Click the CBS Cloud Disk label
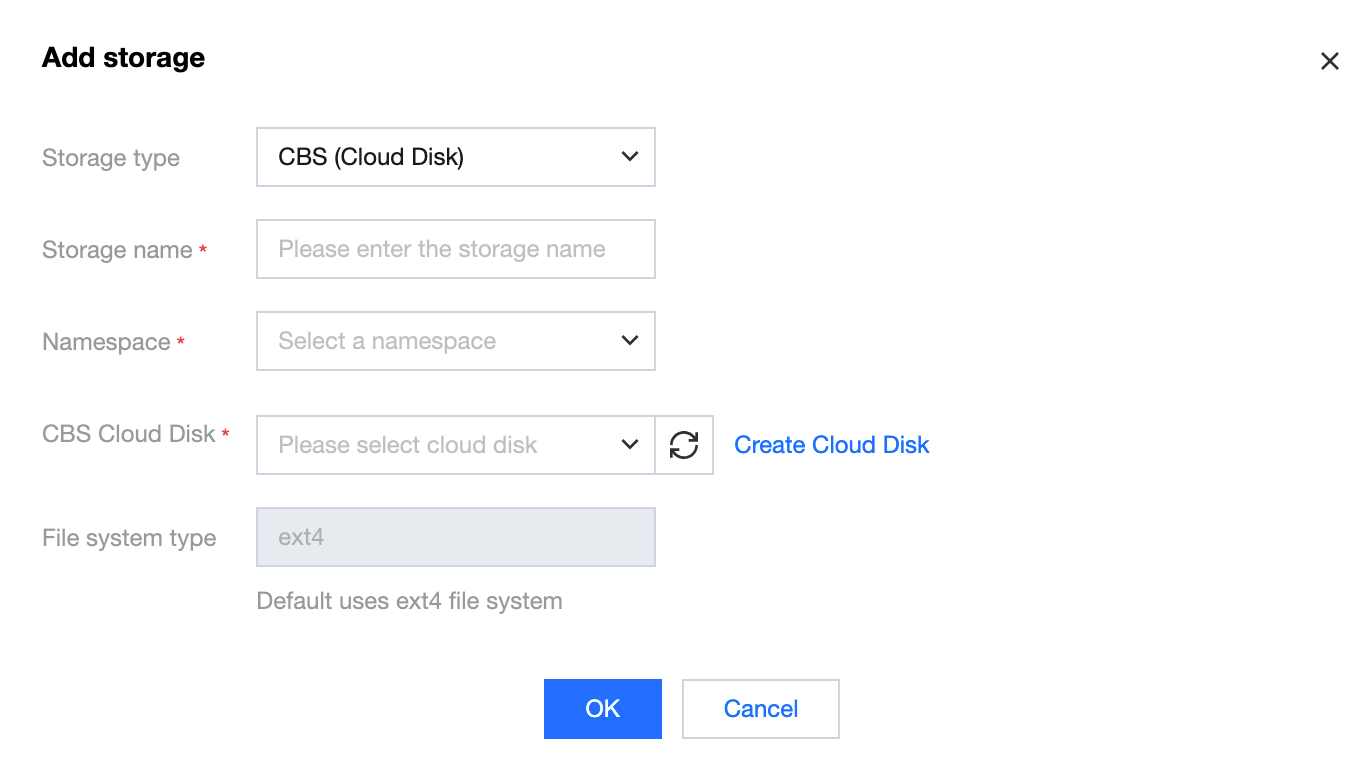1372x774 pixels. click(129, 434)
